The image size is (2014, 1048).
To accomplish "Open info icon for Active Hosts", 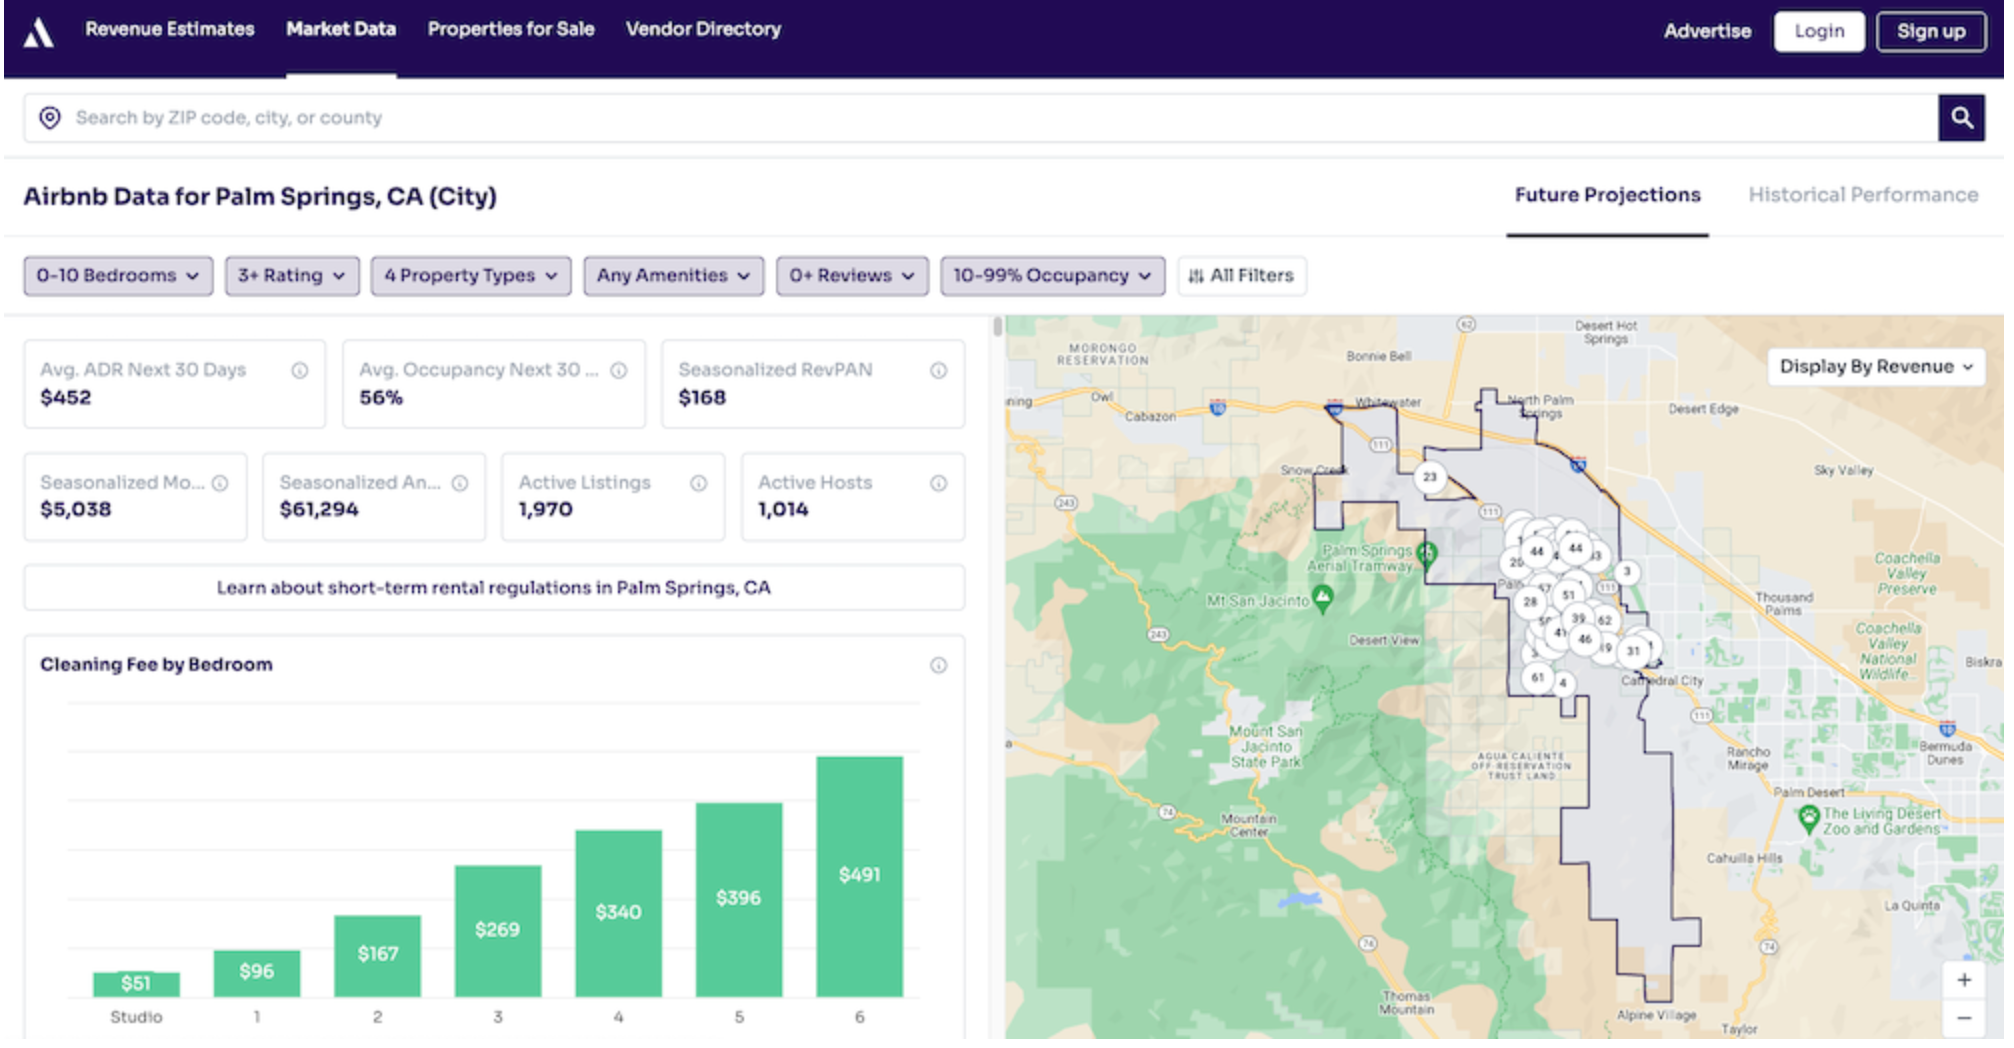I will click(938, 483).
